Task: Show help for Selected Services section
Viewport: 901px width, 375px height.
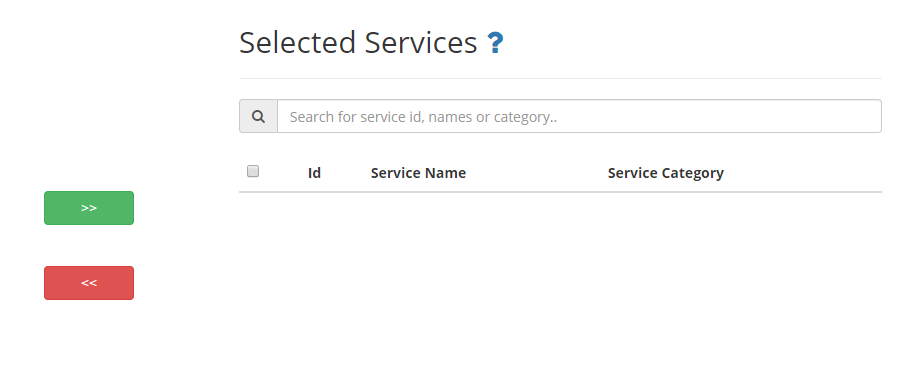Action: 495,43
